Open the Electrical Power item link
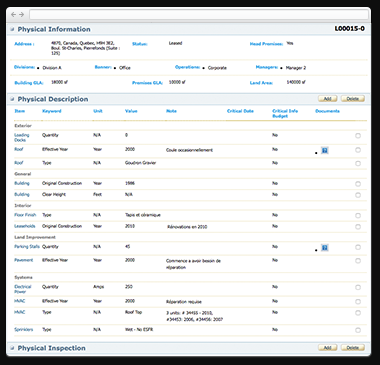Viewport: 380px width, 365px height. pyautogui.click(x=23, y=289)
